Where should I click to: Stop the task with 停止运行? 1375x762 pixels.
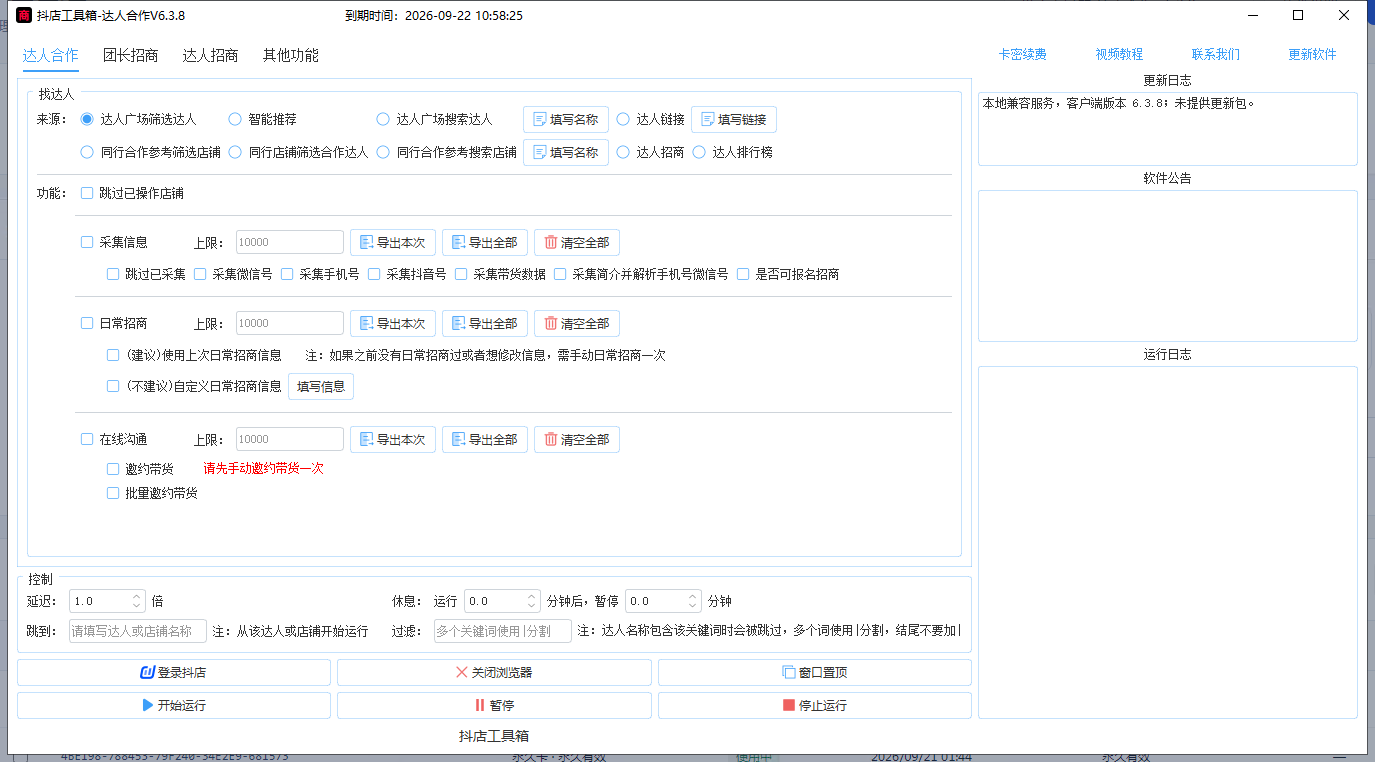pos(814,705)
